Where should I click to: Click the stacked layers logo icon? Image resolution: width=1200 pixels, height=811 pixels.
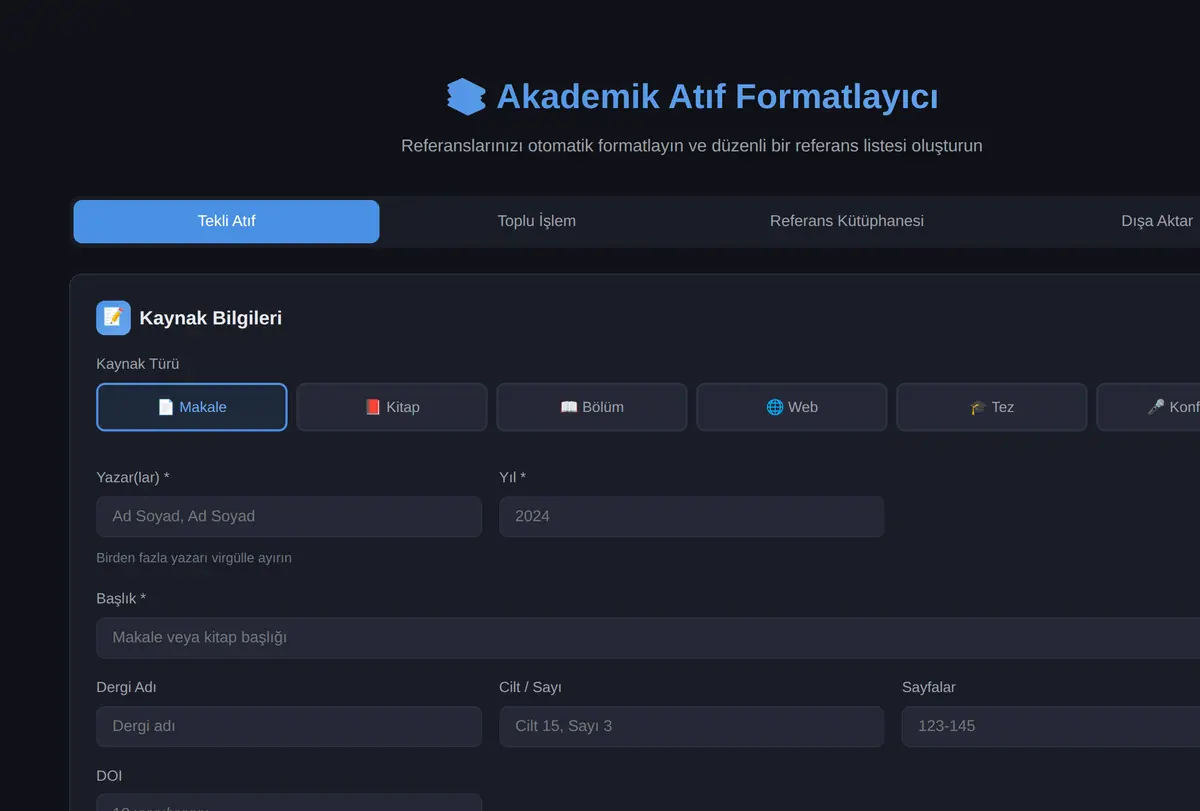coord(466,97)
